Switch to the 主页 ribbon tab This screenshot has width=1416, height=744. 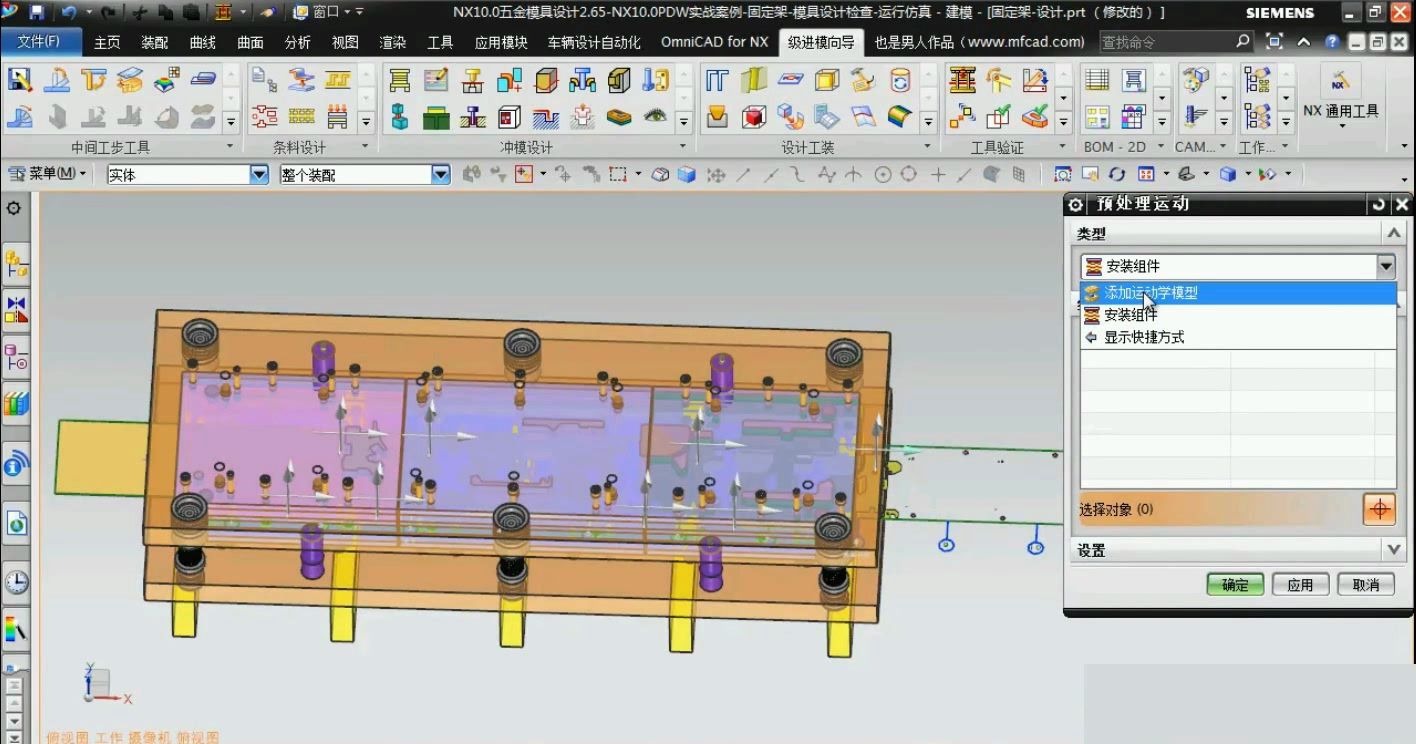pyautogui.click(x=107, y=42)
